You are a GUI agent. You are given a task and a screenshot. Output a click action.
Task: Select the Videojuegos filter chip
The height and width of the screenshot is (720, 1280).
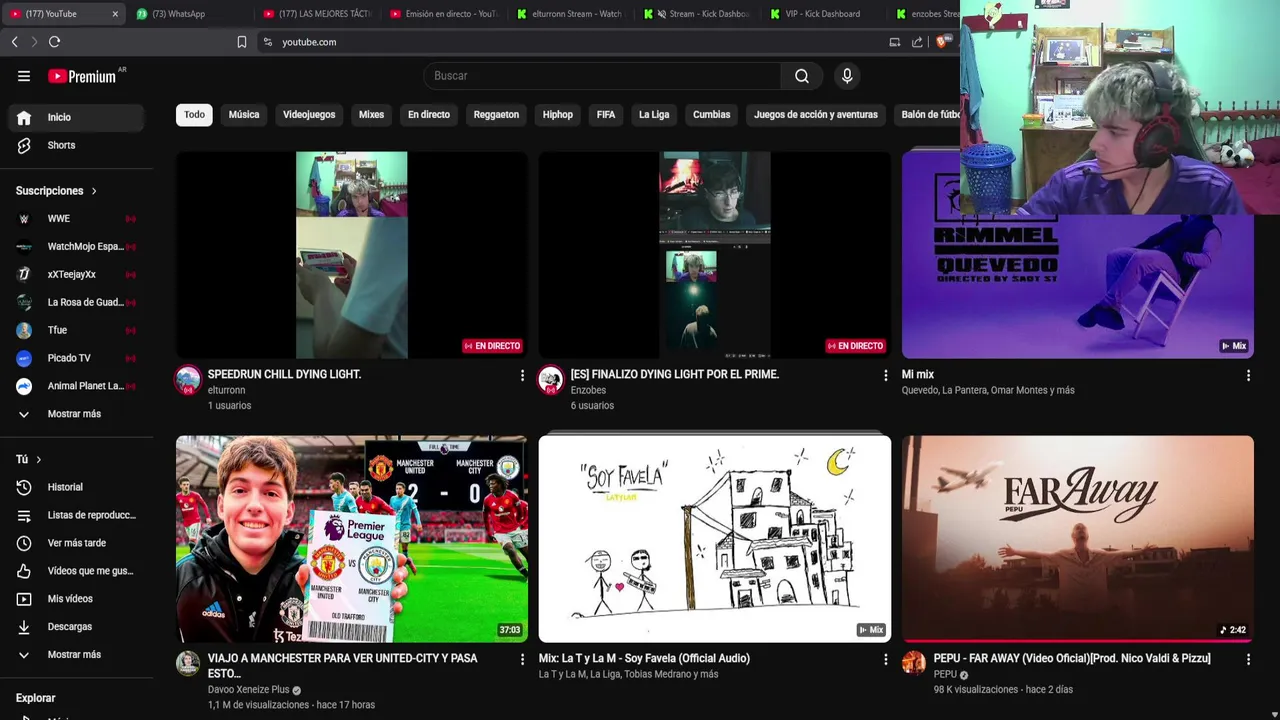pyautogui.click(x=309, y=114)
